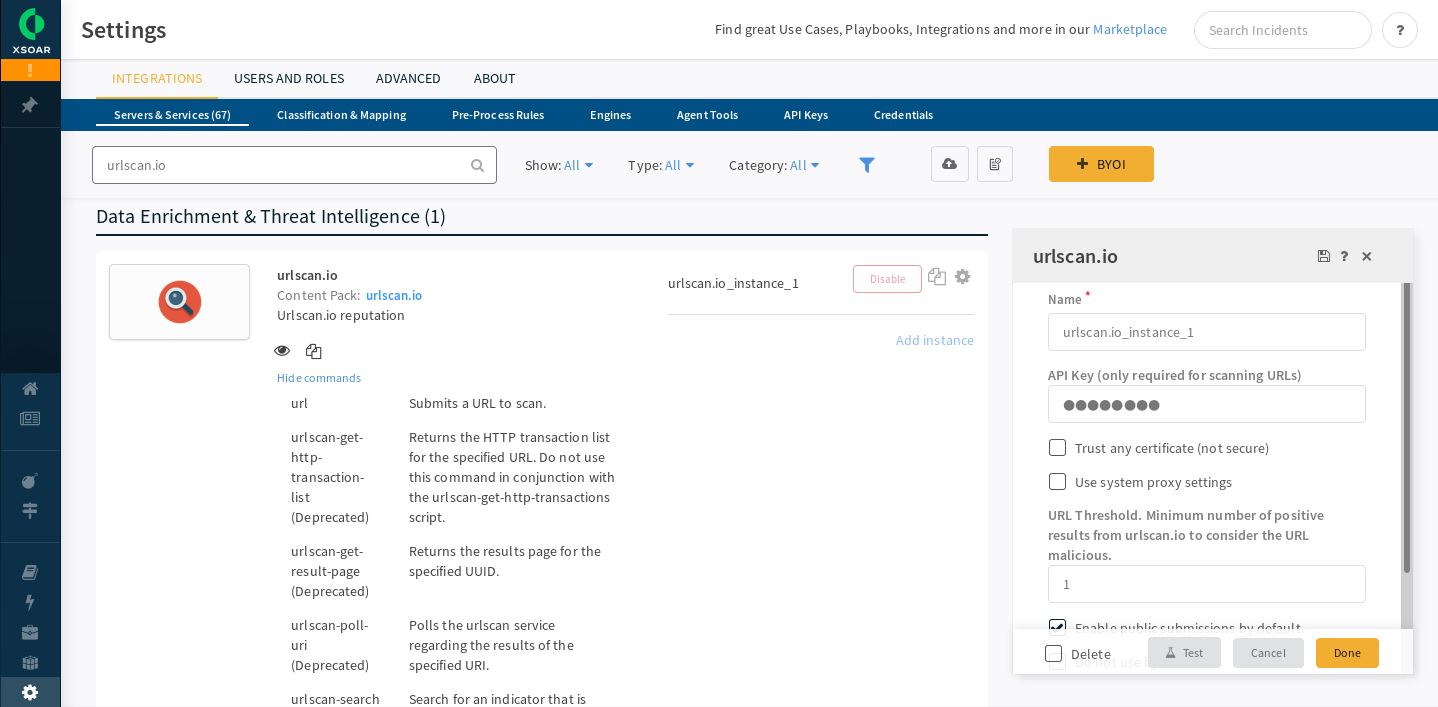1438x707 pixels.
Task: Open the Jobs briefcase icon
Action: coord(30,632)
